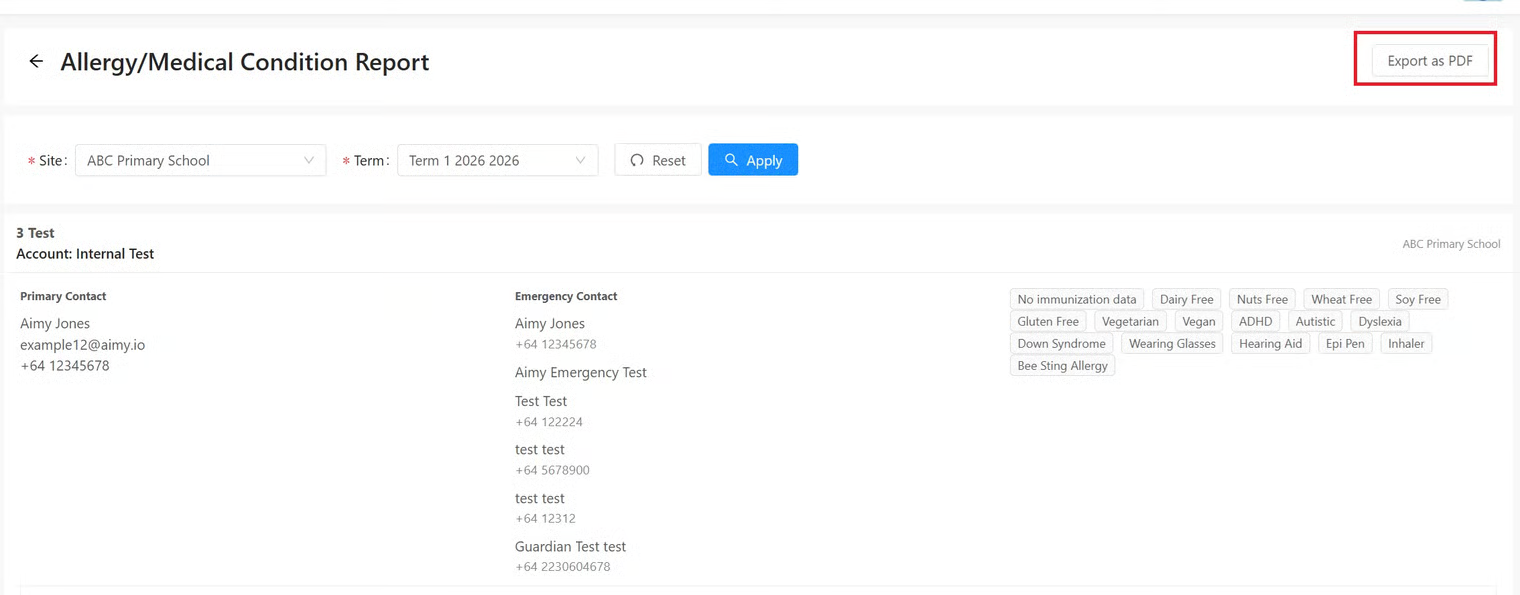Click the example12@aimy.io email address
1520x595 pixels.
[x=83, y=345]
